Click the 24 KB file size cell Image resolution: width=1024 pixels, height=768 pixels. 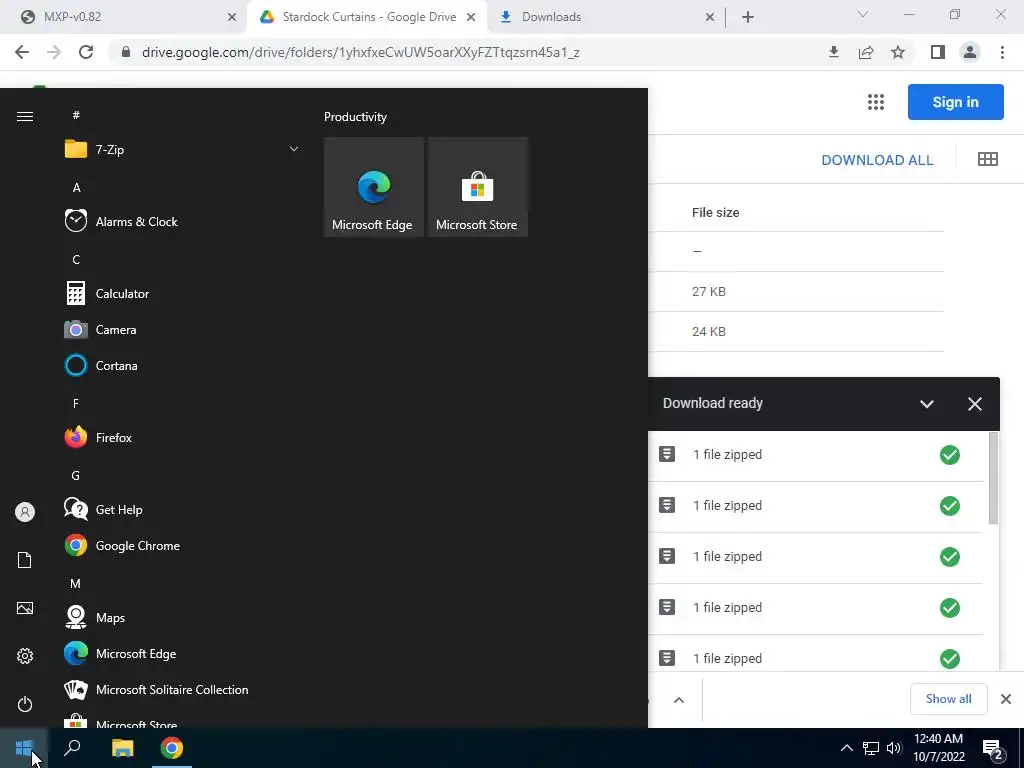pyautogui.click(x=709, y=331)
